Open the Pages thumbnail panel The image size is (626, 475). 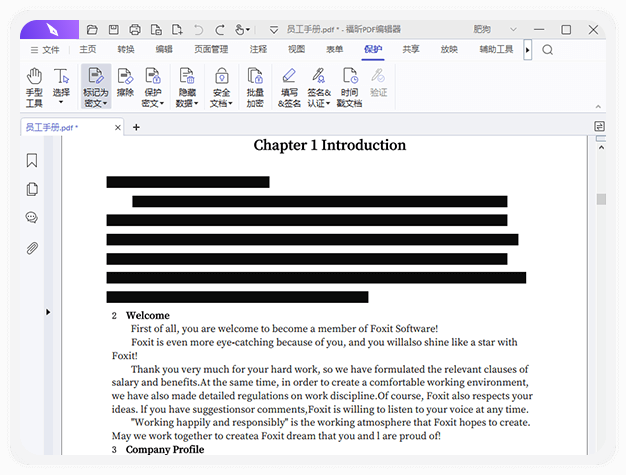(32, 189)
